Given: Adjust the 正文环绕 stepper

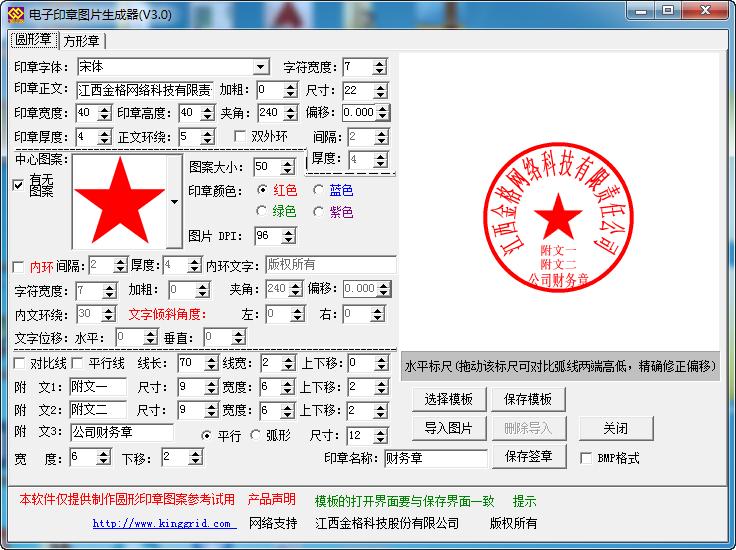Looking at the screenshot, I should point(207,137).
